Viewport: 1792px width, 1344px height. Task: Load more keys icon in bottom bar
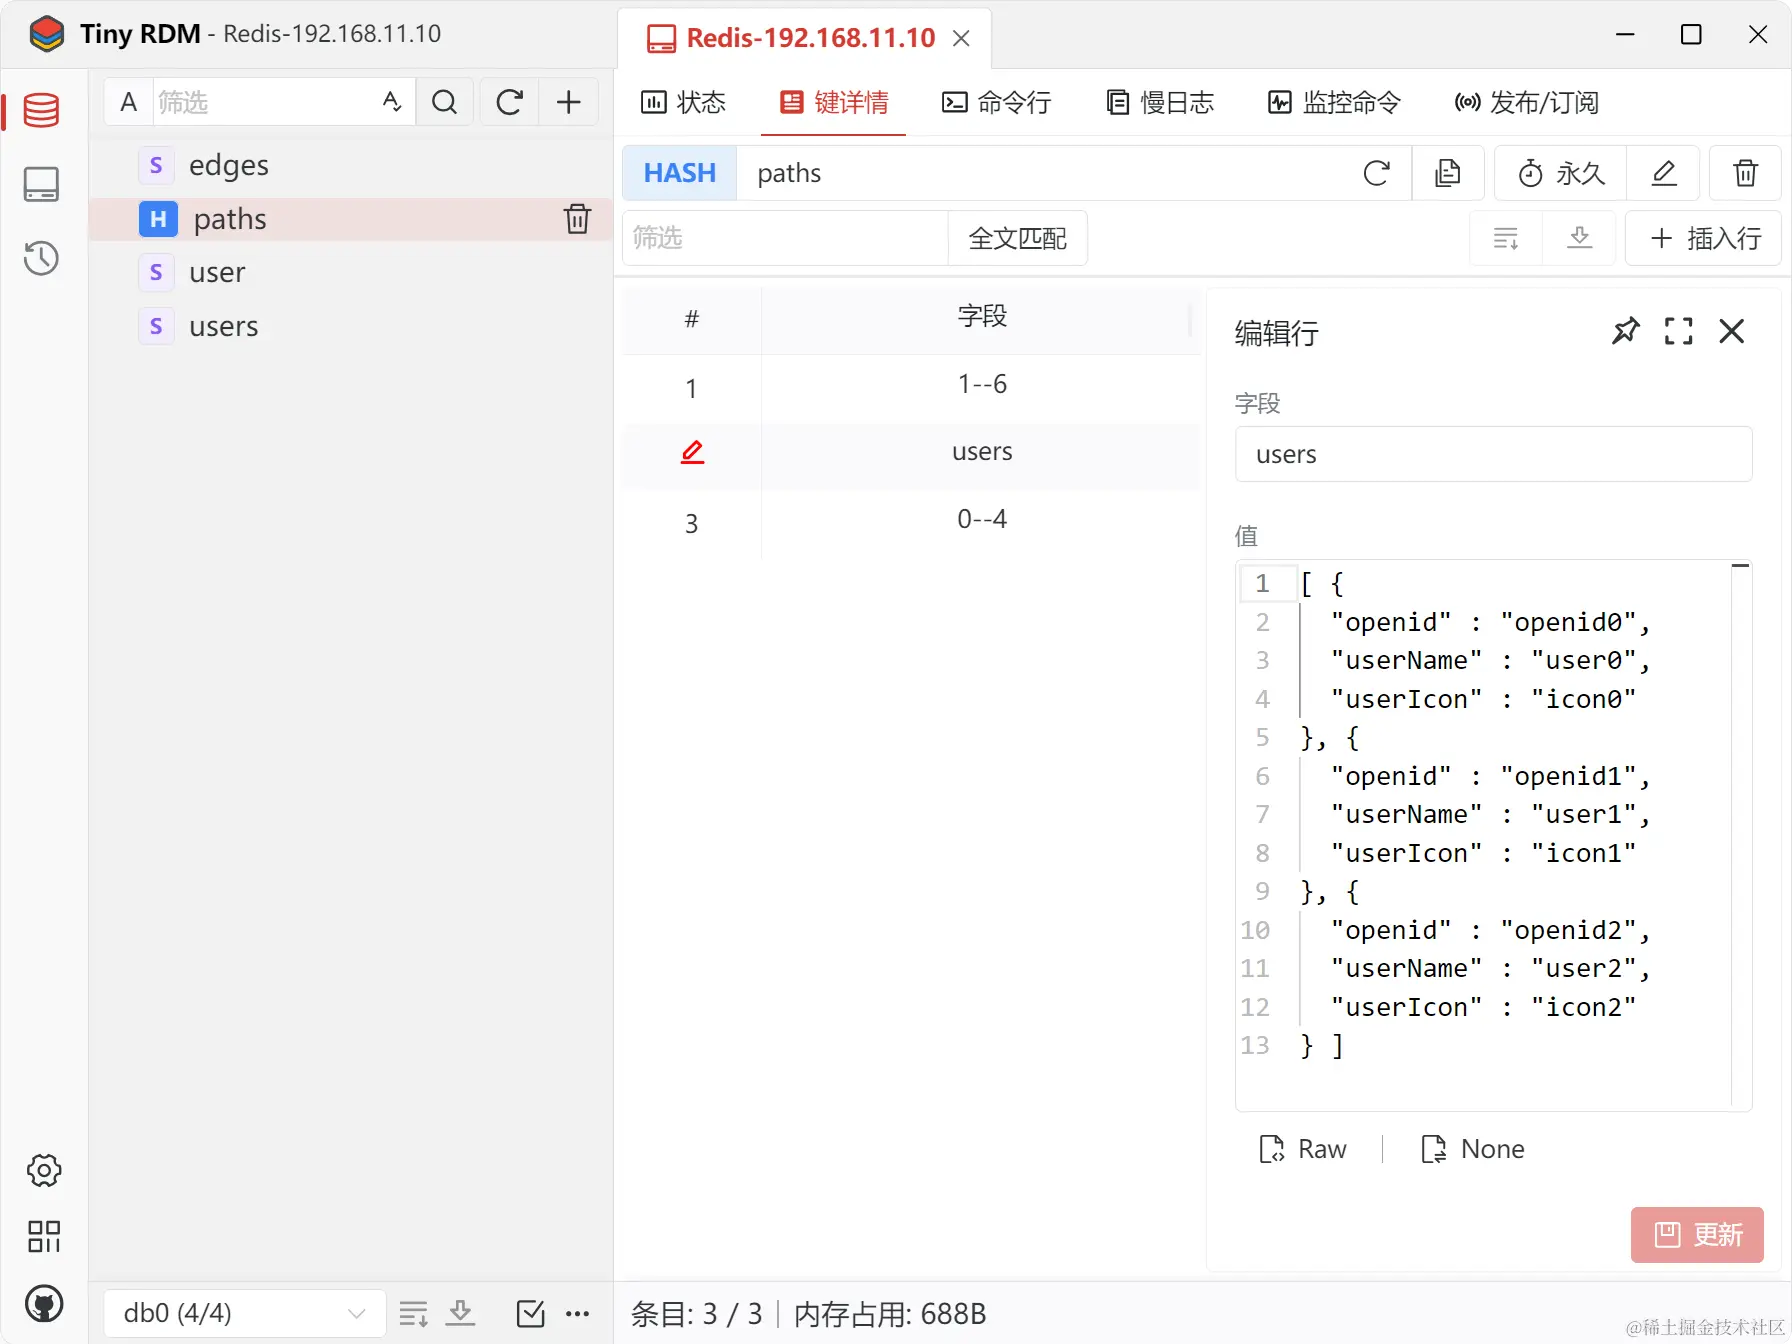coord(414,1313)
